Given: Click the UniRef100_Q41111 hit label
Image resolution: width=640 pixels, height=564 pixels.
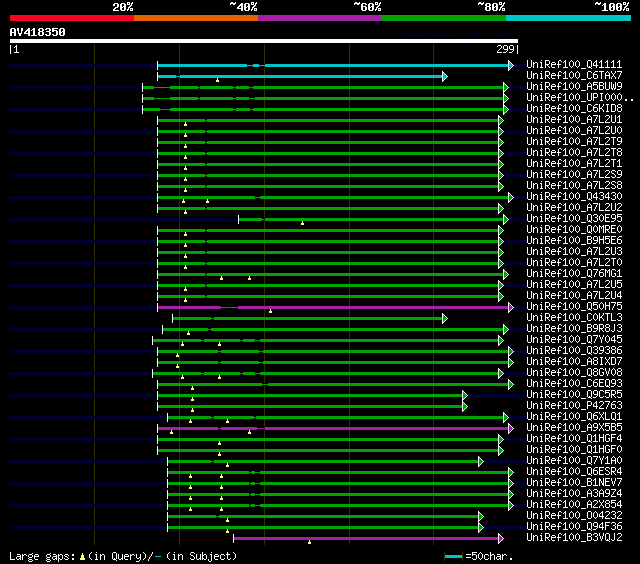Looking at the screenshot, I should 574,64.
